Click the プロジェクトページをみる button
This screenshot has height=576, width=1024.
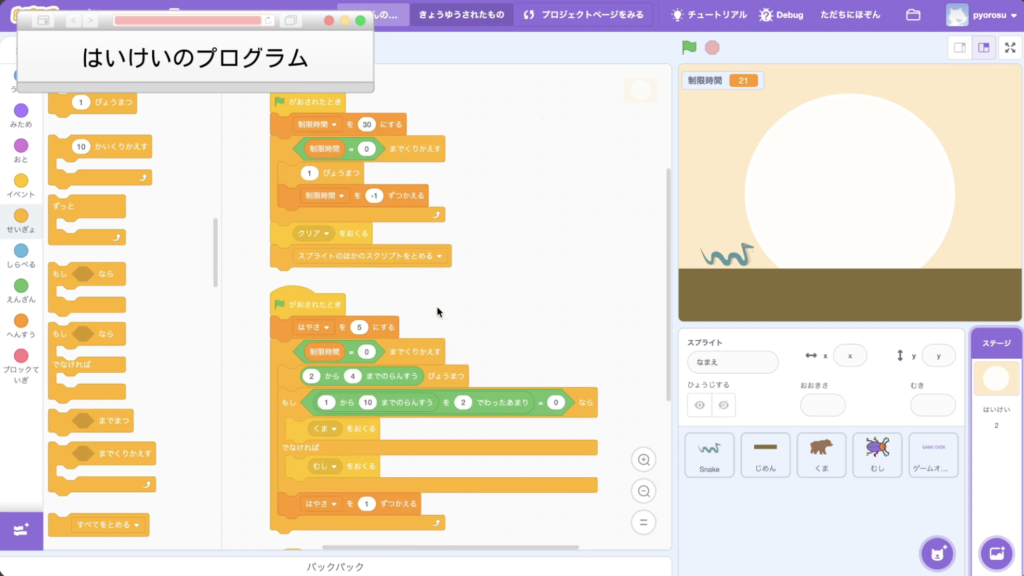[x=584, y=15]
